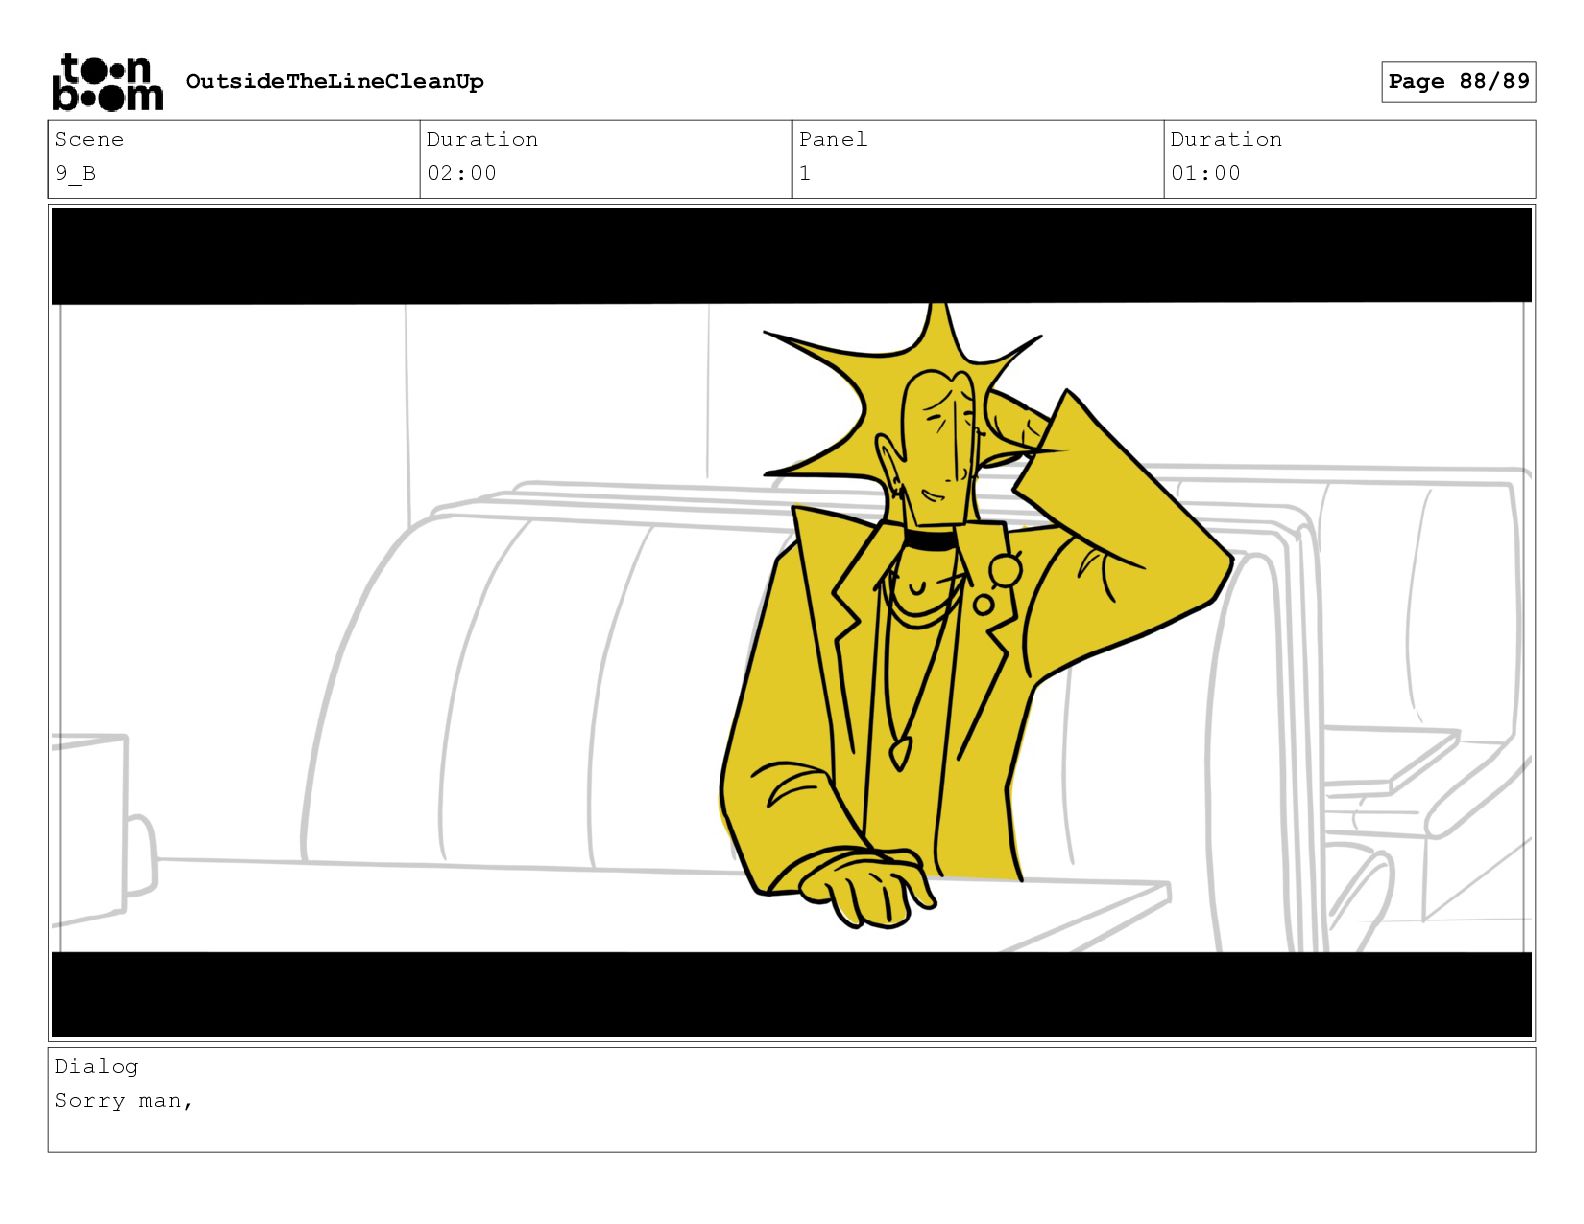Click the scene Duration 02:00 cell

click(x=606, y=159)
